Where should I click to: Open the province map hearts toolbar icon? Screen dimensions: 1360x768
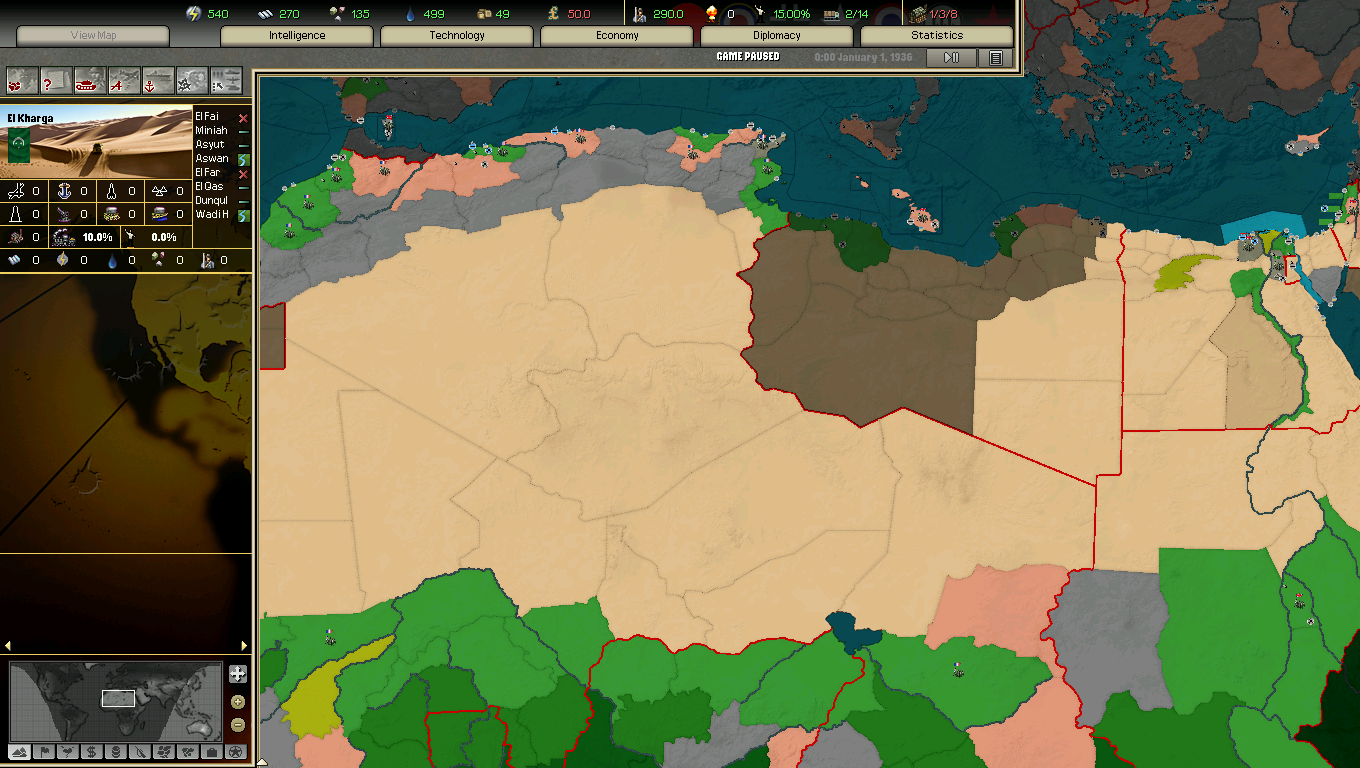click(x=22, y=80)
